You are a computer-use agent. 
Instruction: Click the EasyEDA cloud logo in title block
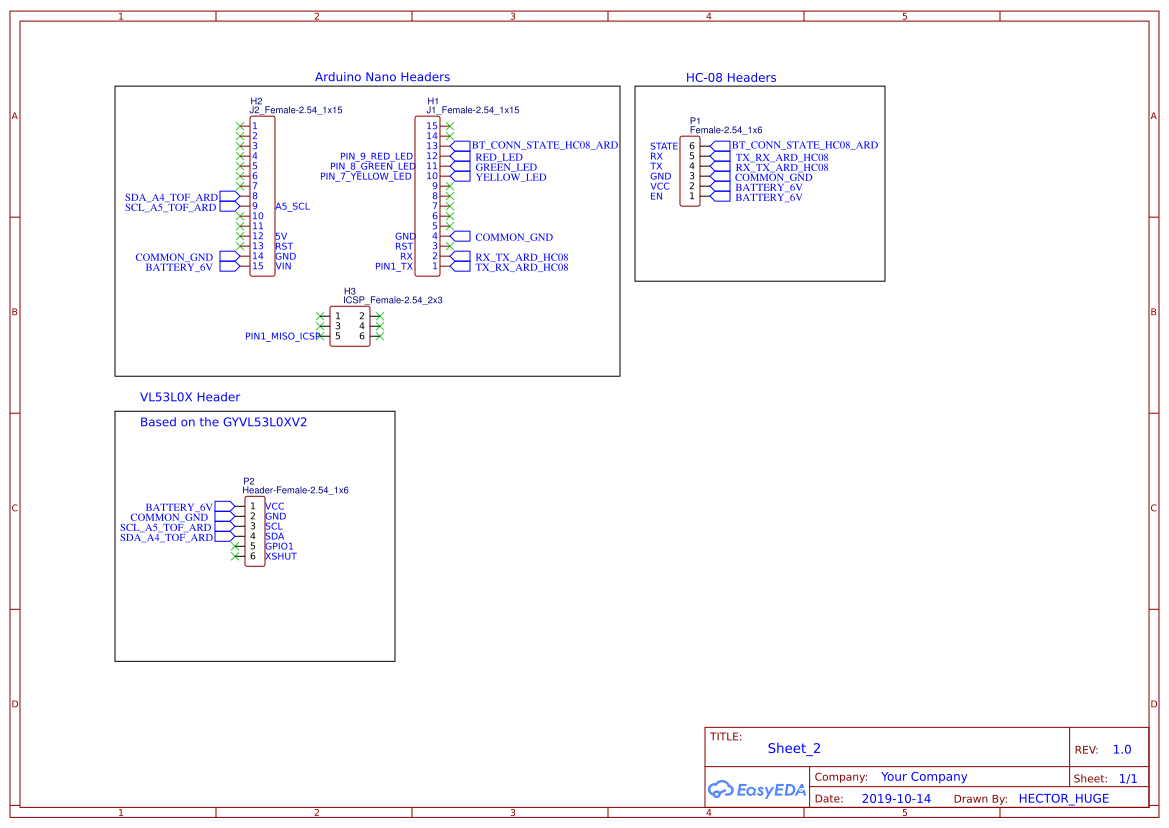coord(756,789)
